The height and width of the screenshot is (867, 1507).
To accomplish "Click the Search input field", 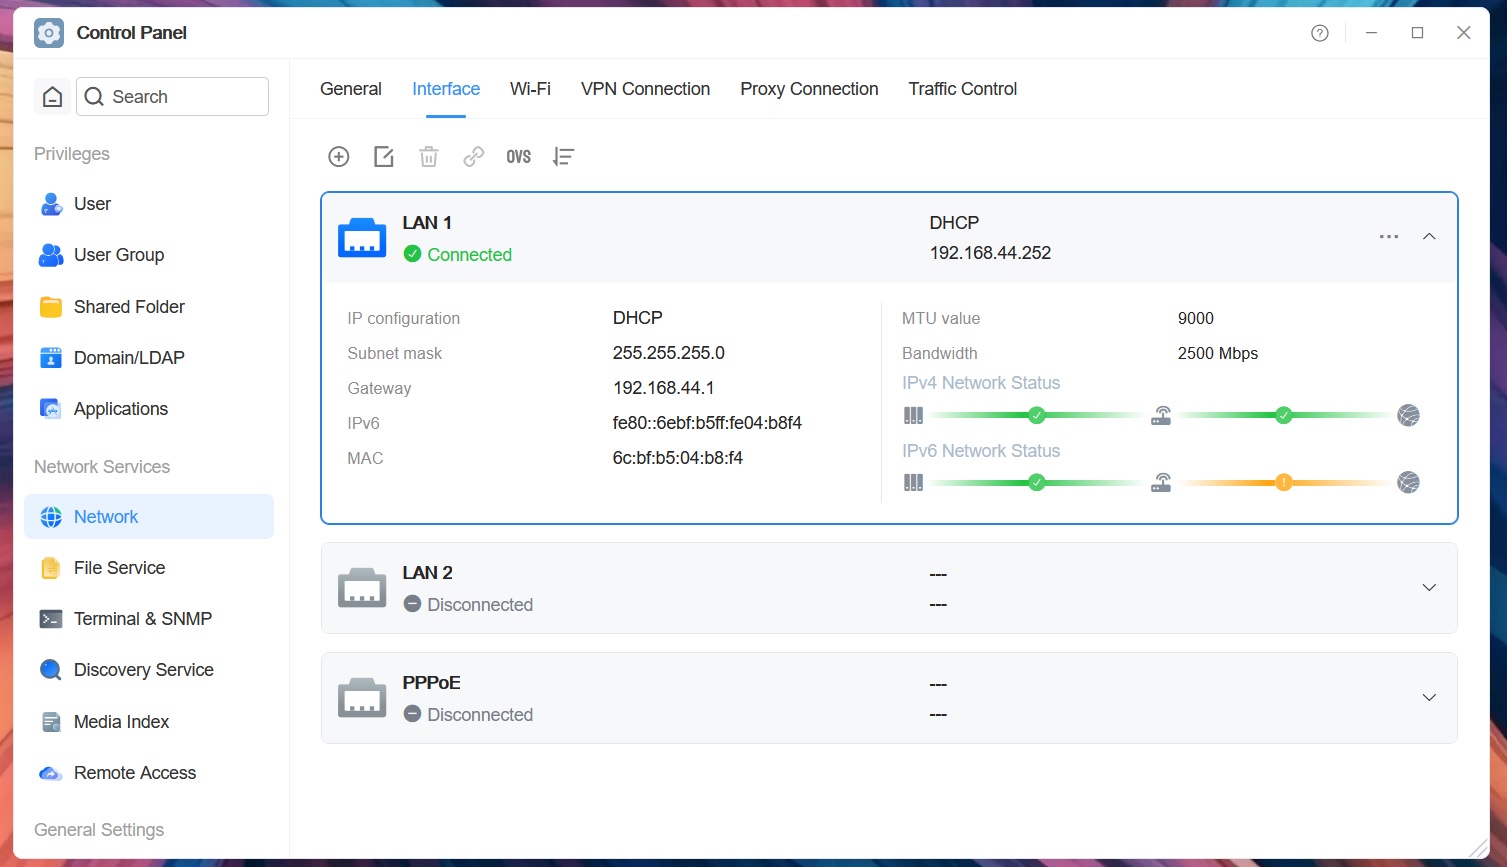I will (173, 96).
